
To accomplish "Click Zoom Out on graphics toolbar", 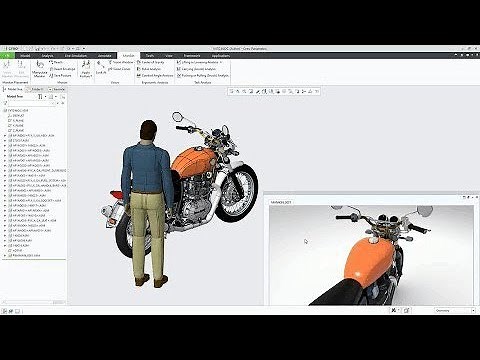I will click(245, 91).
